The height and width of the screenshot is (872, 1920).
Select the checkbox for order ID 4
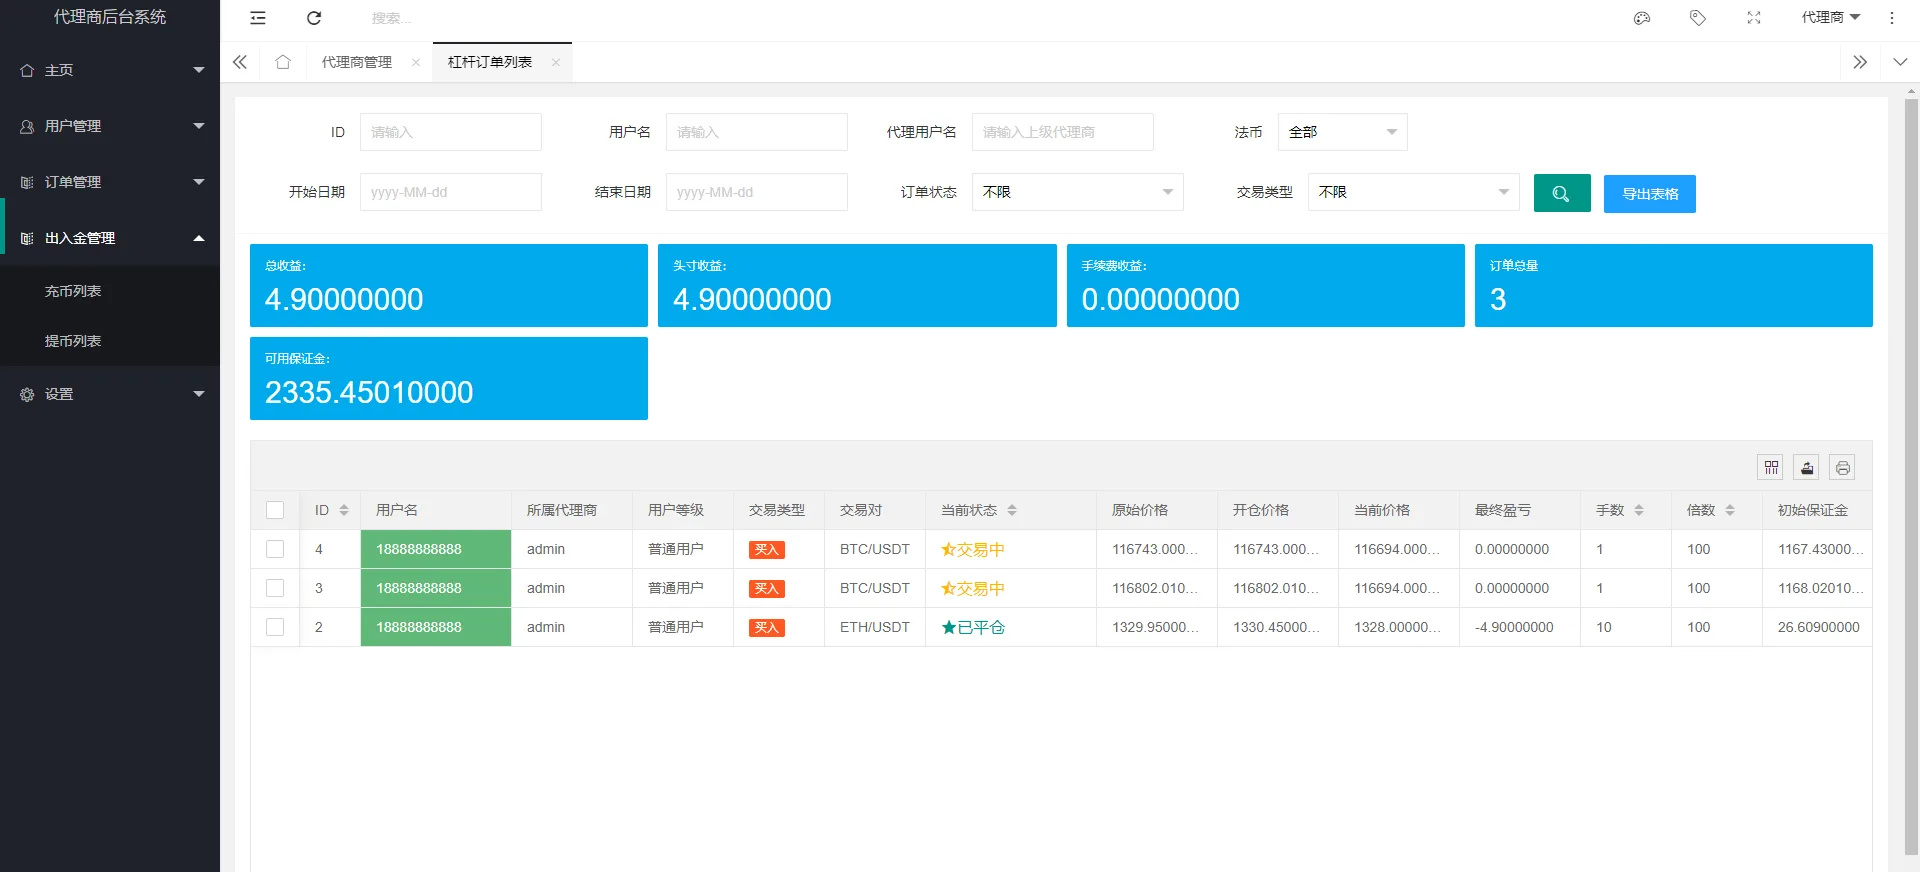coord(275,549)
